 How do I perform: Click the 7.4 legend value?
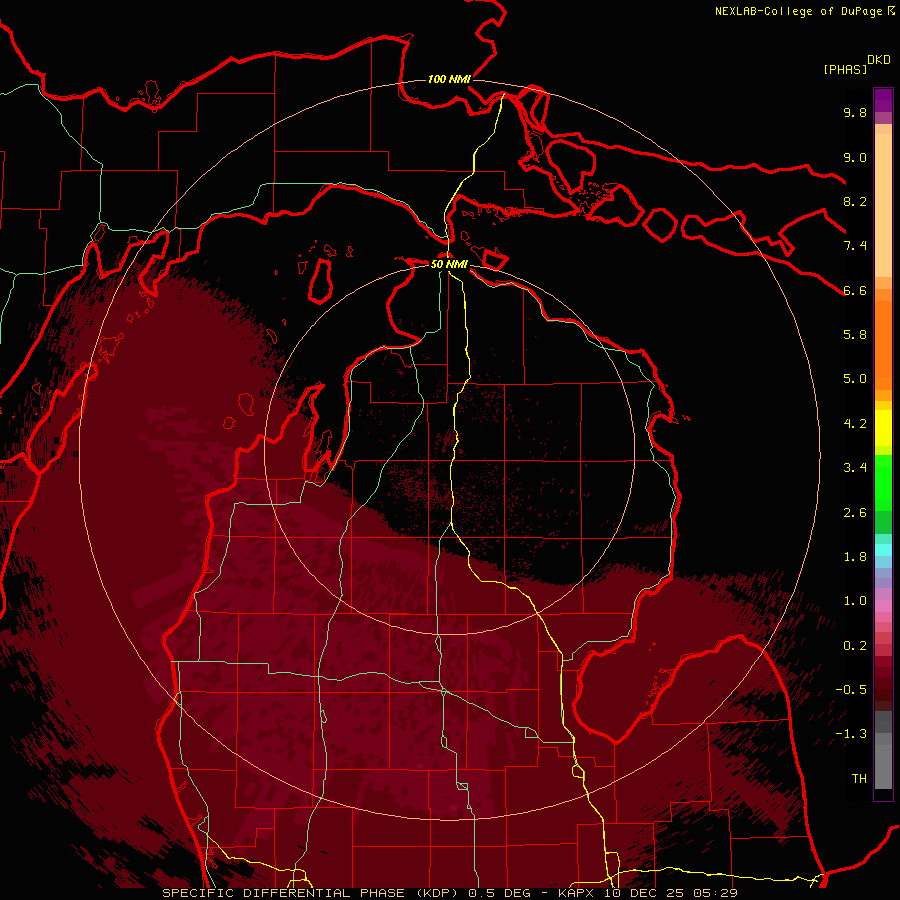[x=855, y=246]
